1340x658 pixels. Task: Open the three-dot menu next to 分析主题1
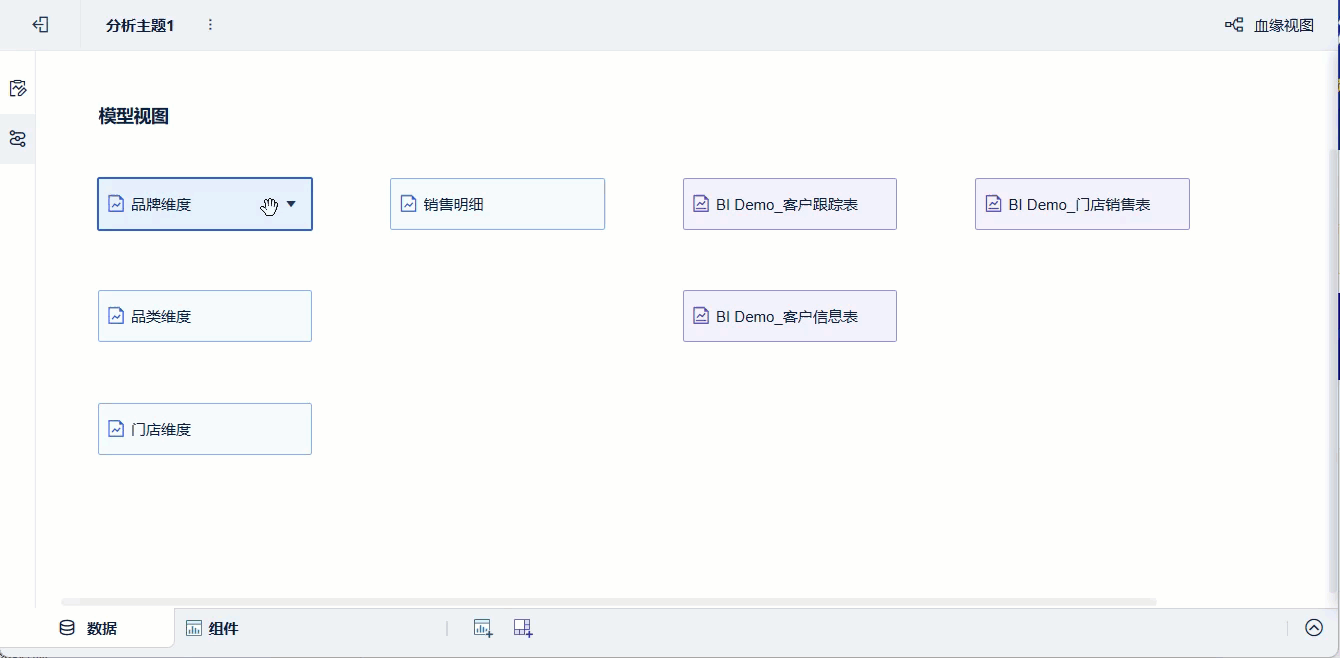tap(210, 25)
